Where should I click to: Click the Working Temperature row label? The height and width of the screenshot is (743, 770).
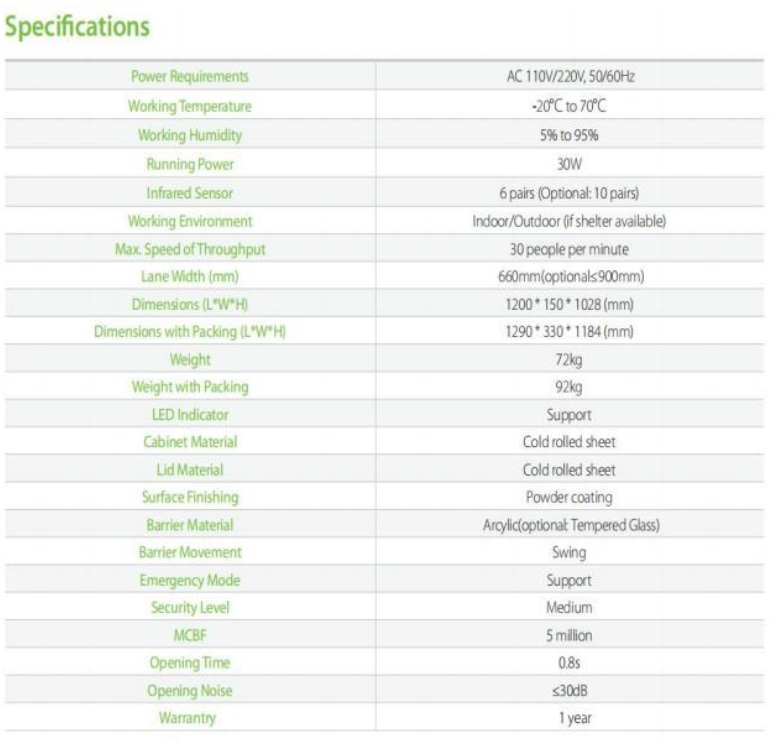190,106
